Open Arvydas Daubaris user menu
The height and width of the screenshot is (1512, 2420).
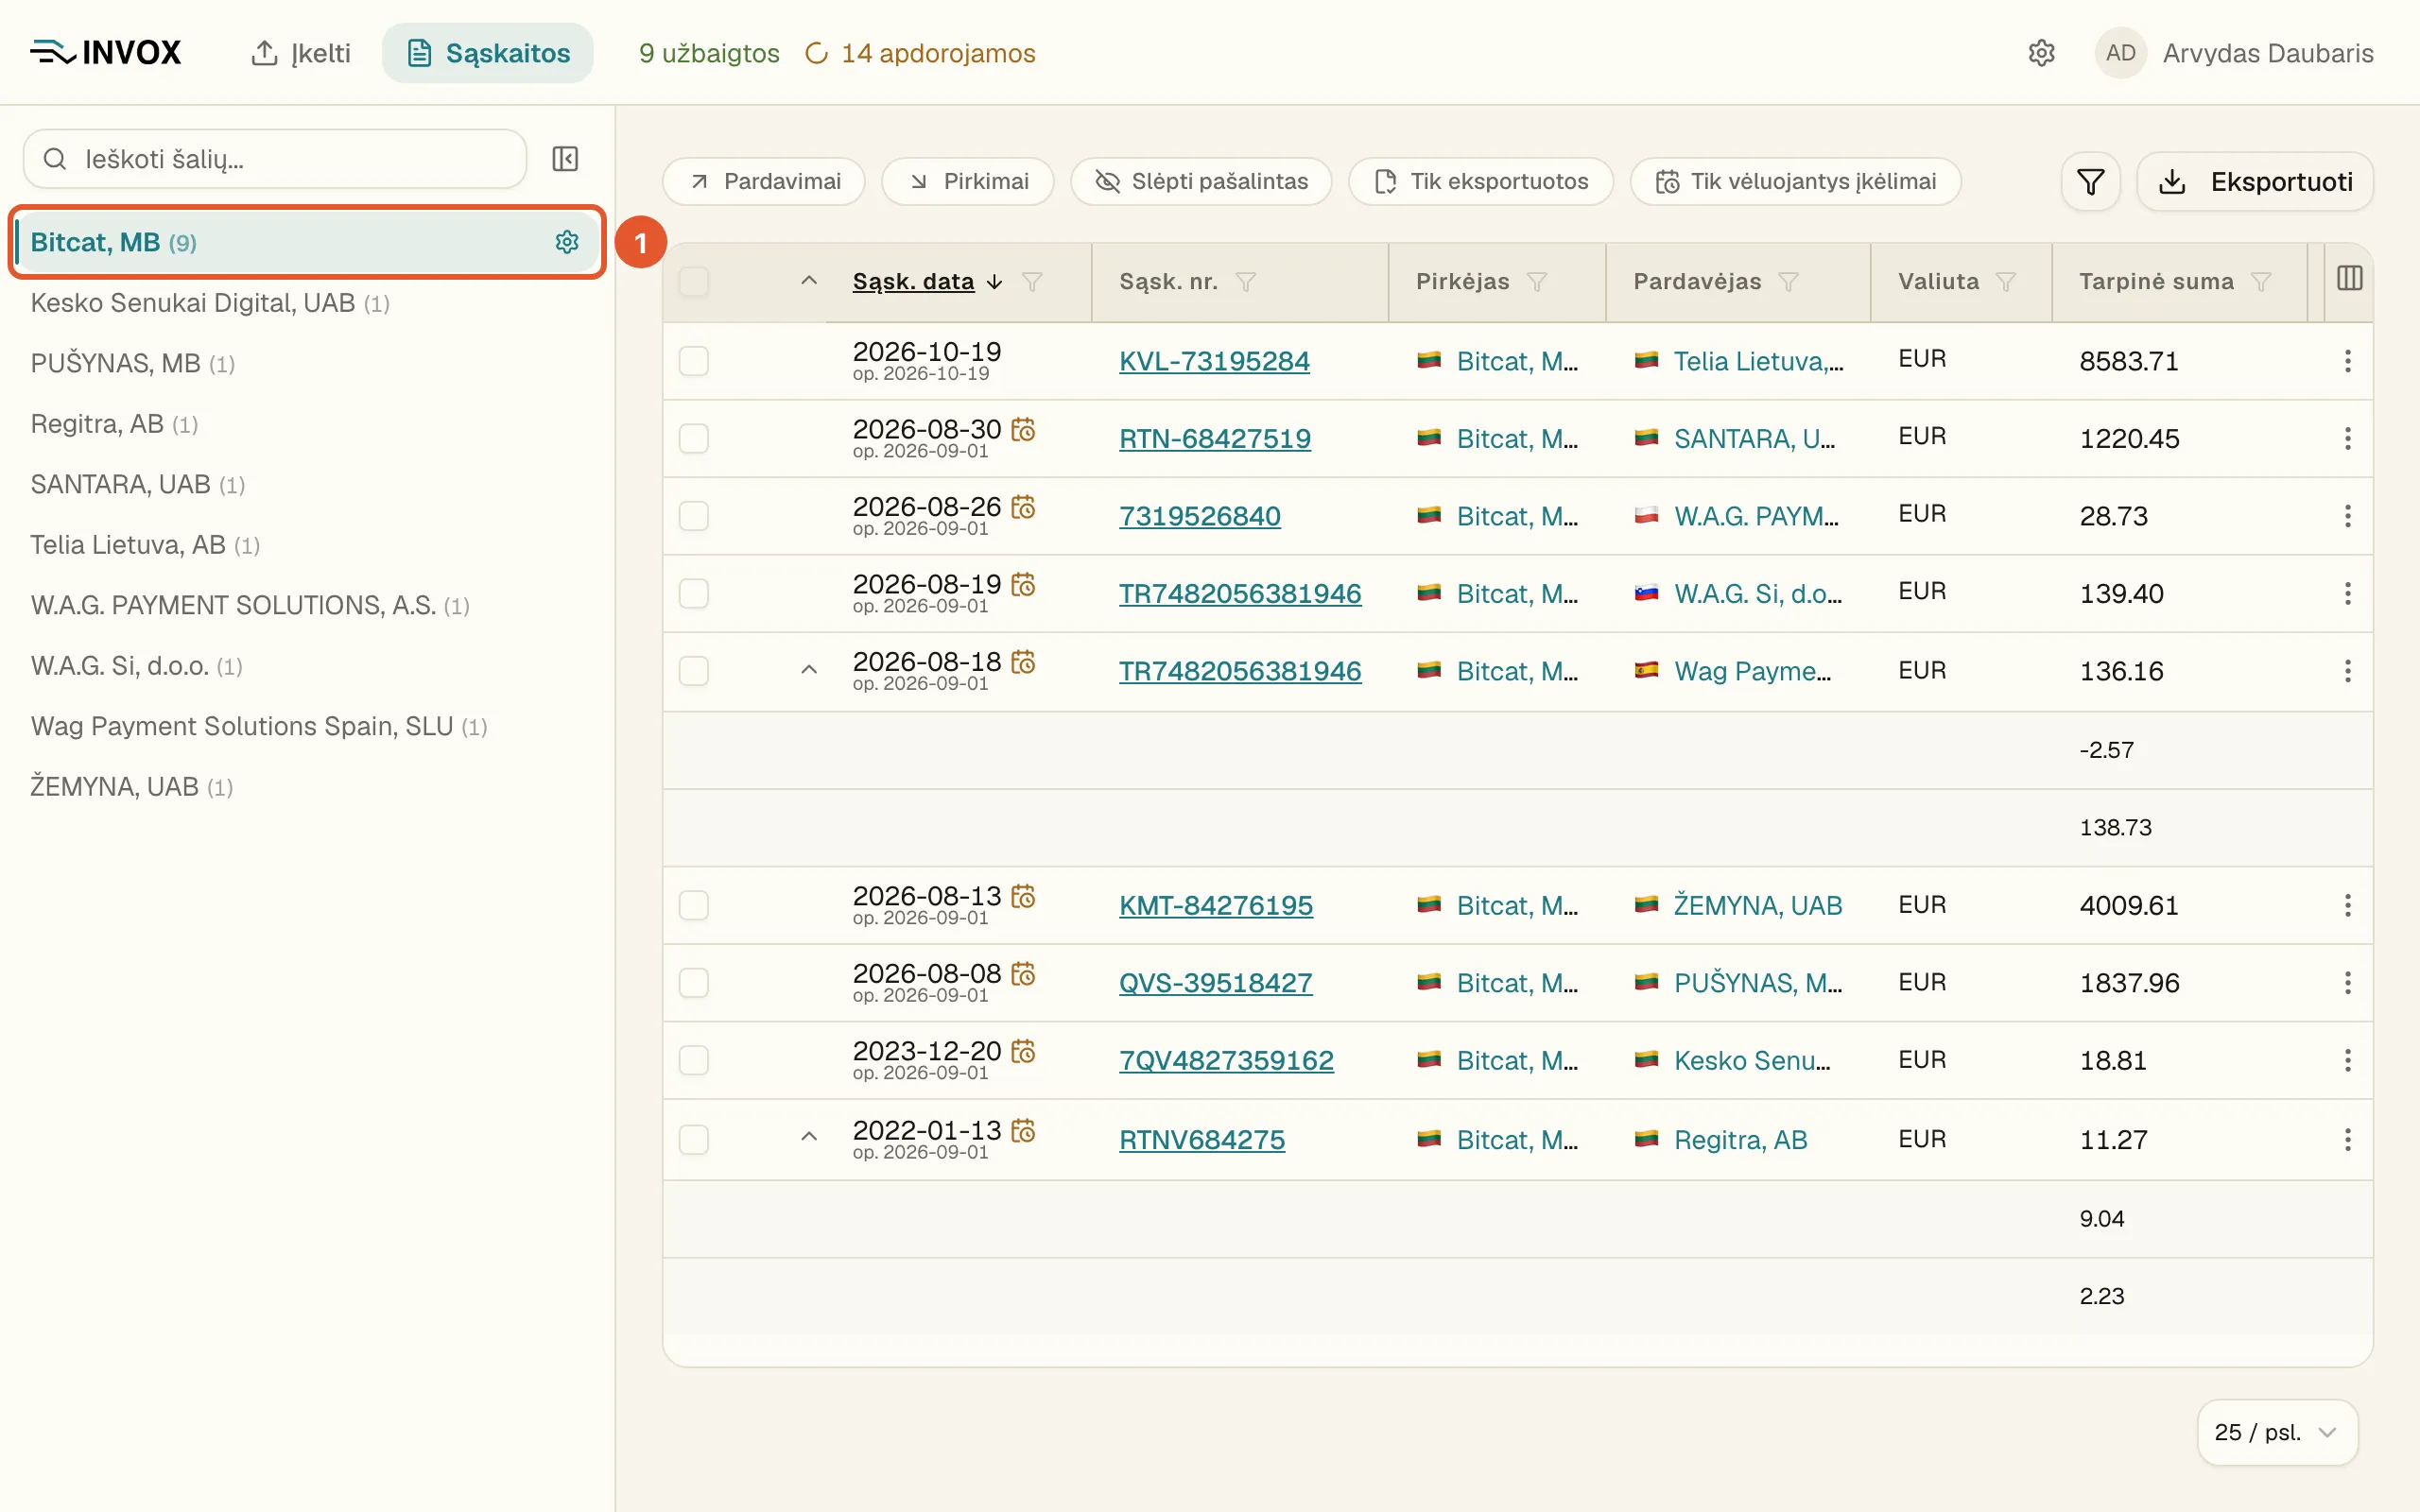2234,53
